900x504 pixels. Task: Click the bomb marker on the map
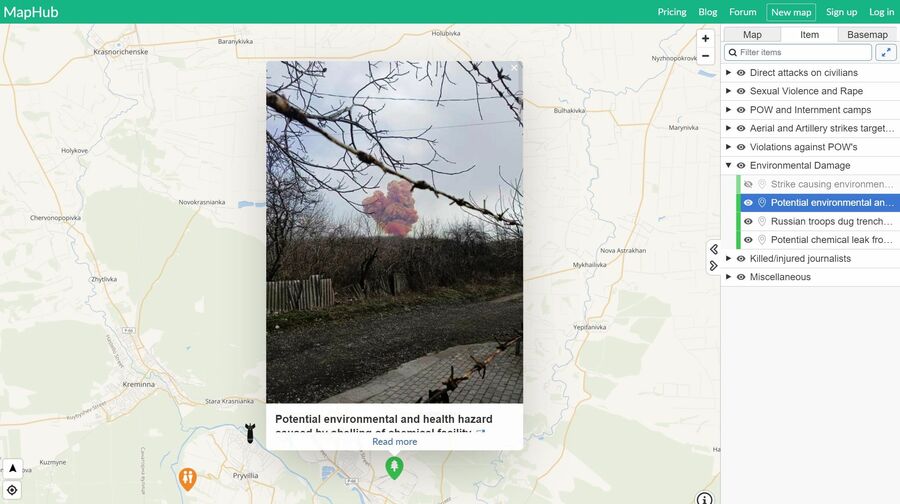(250, 433)
